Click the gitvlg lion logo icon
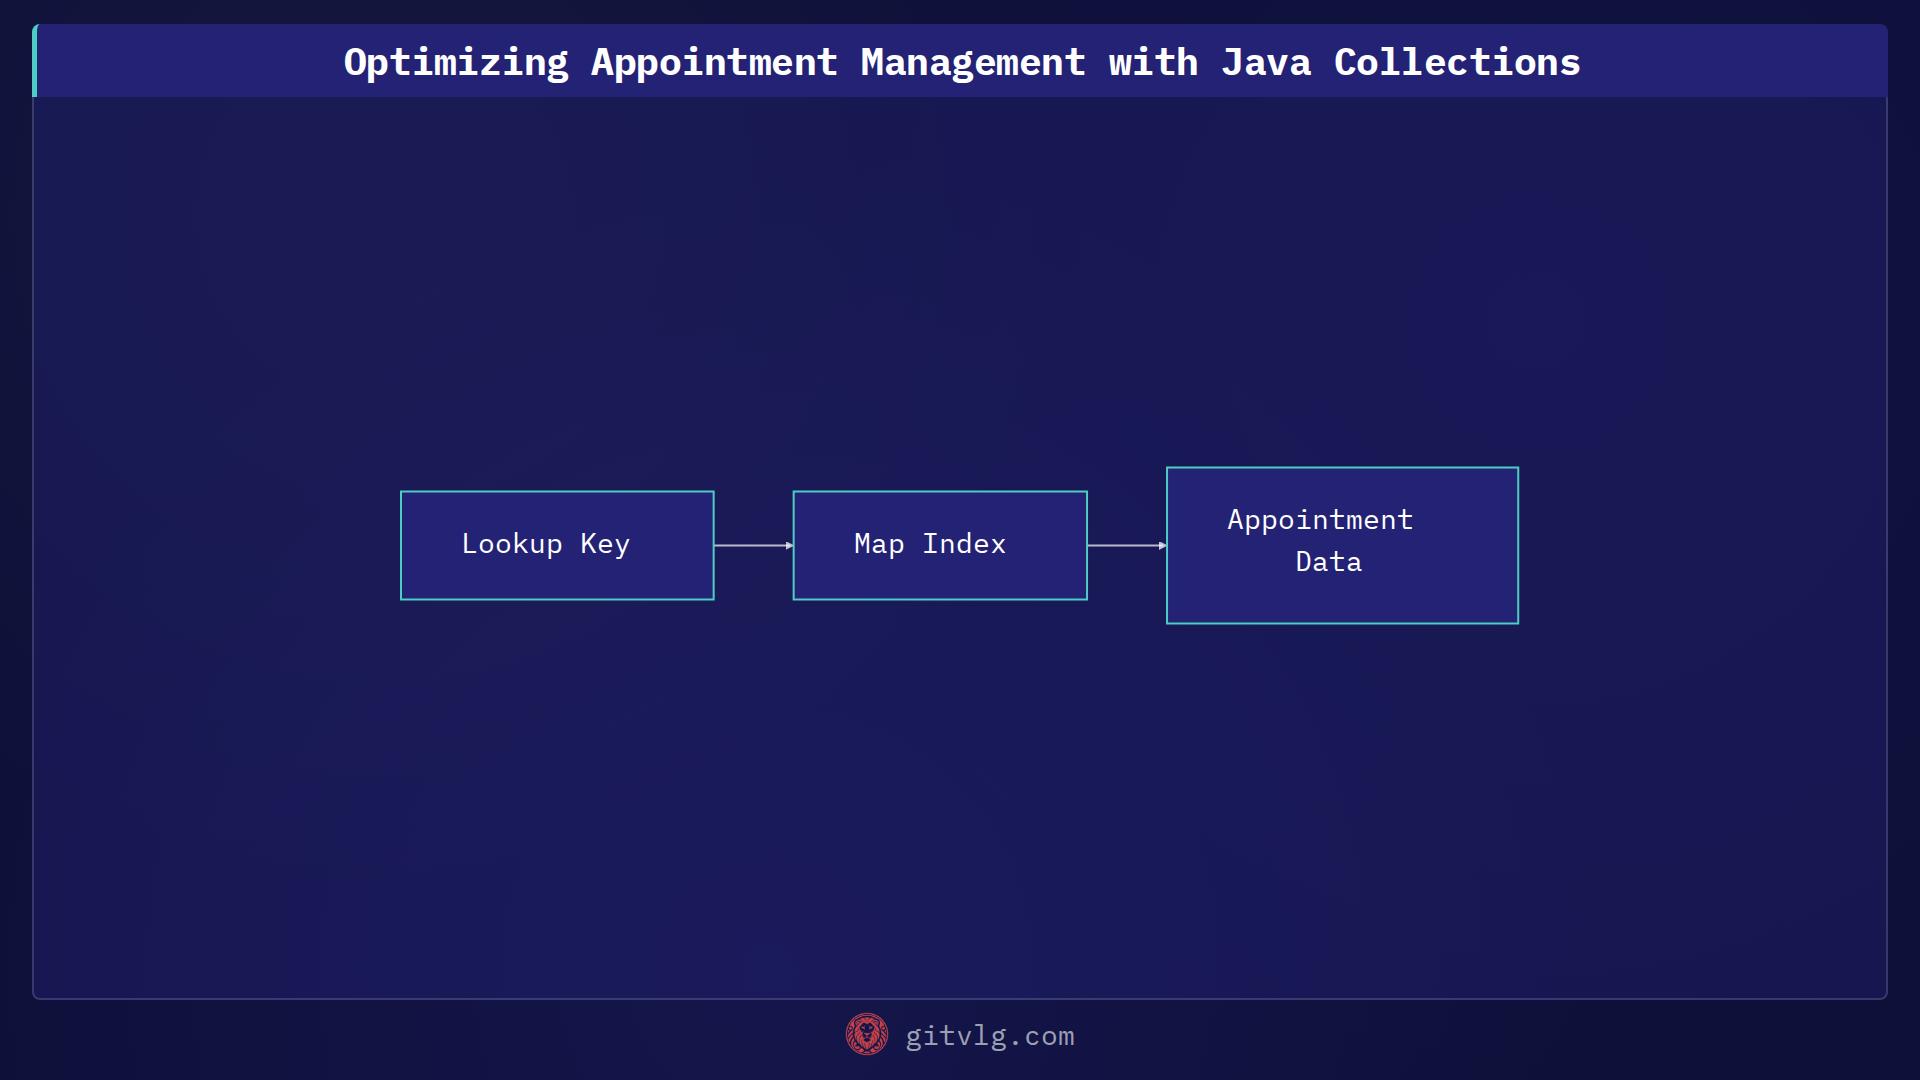The image size is (1920, 1080). pyautogui.click(x=867, y=1035)
